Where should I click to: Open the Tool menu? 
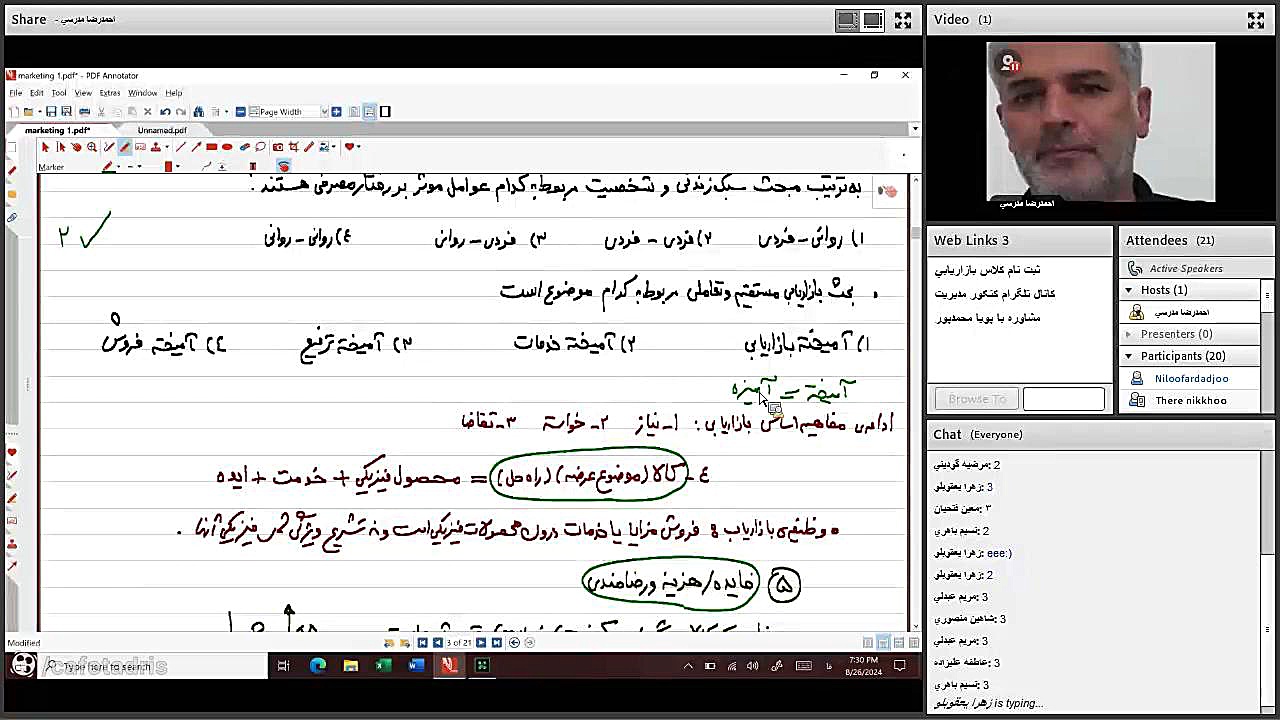(x=59, y=93)
